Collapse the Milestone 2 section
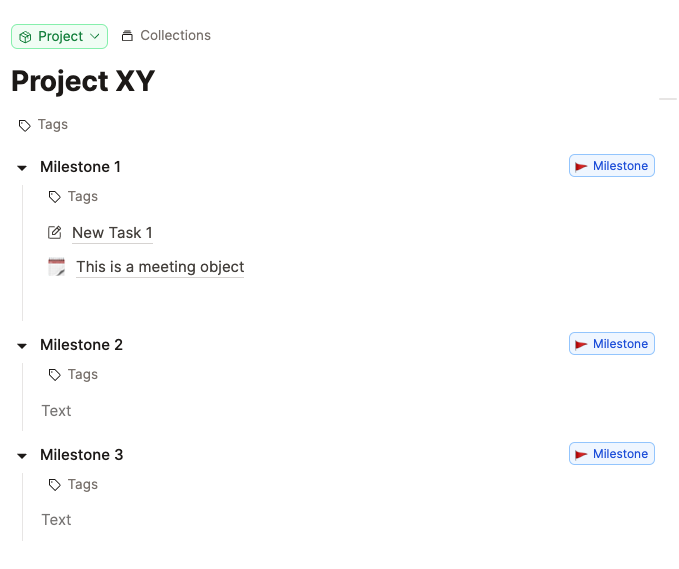679x569 pixels. coord(22,346)
